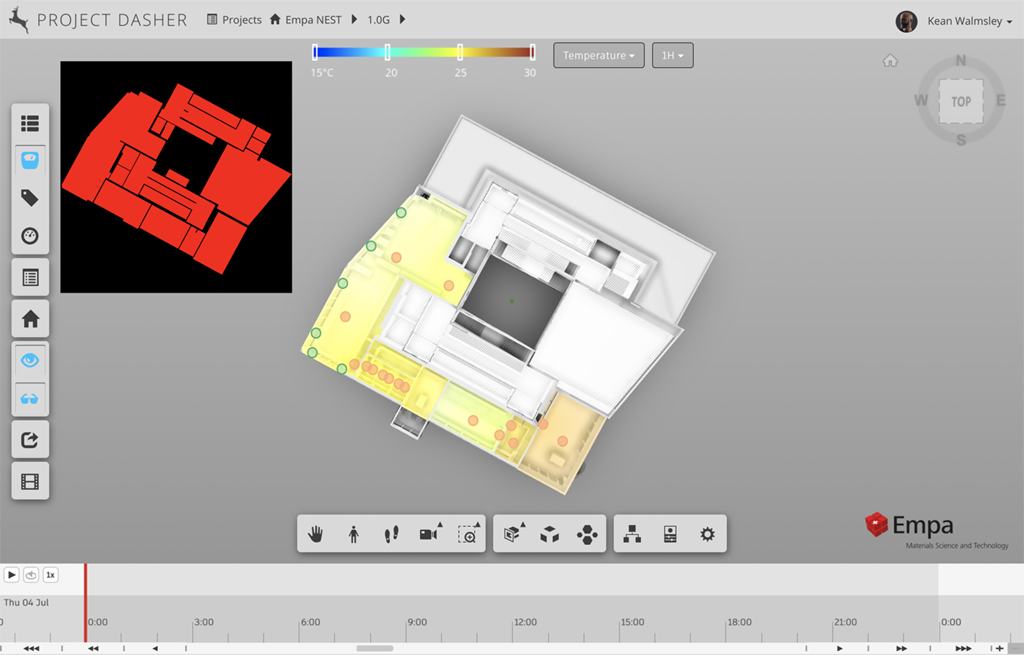Click the TOP face of view cube

(961, 102)
